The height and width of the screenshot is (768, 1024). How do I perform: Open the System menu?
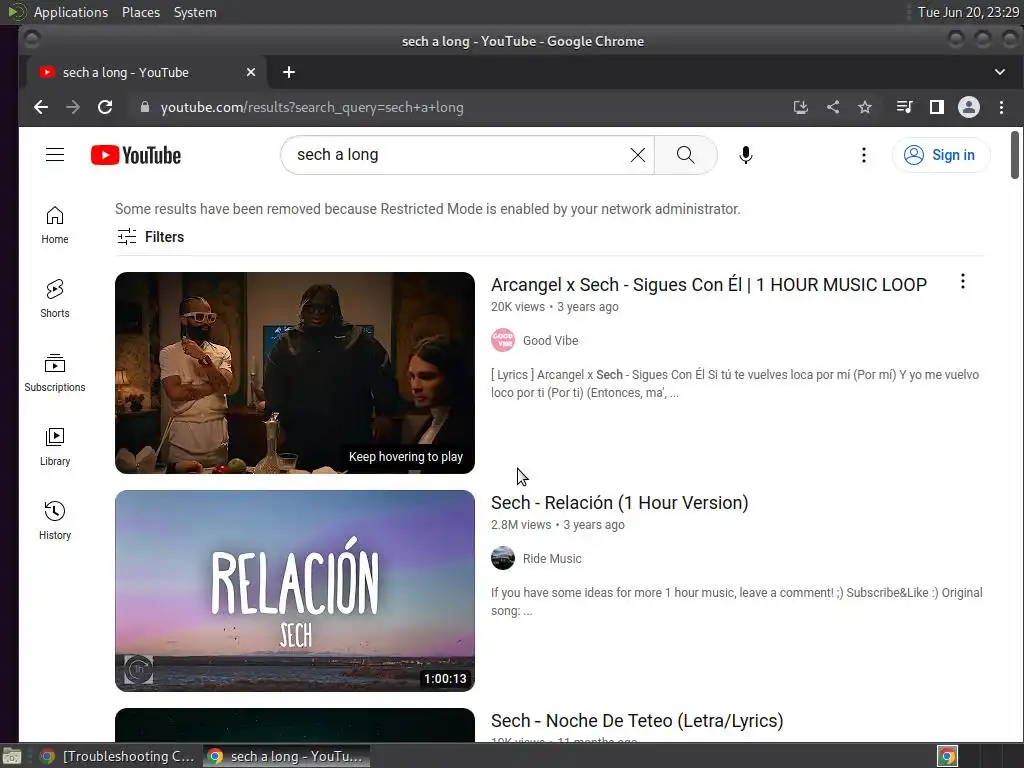coord(195,12)
